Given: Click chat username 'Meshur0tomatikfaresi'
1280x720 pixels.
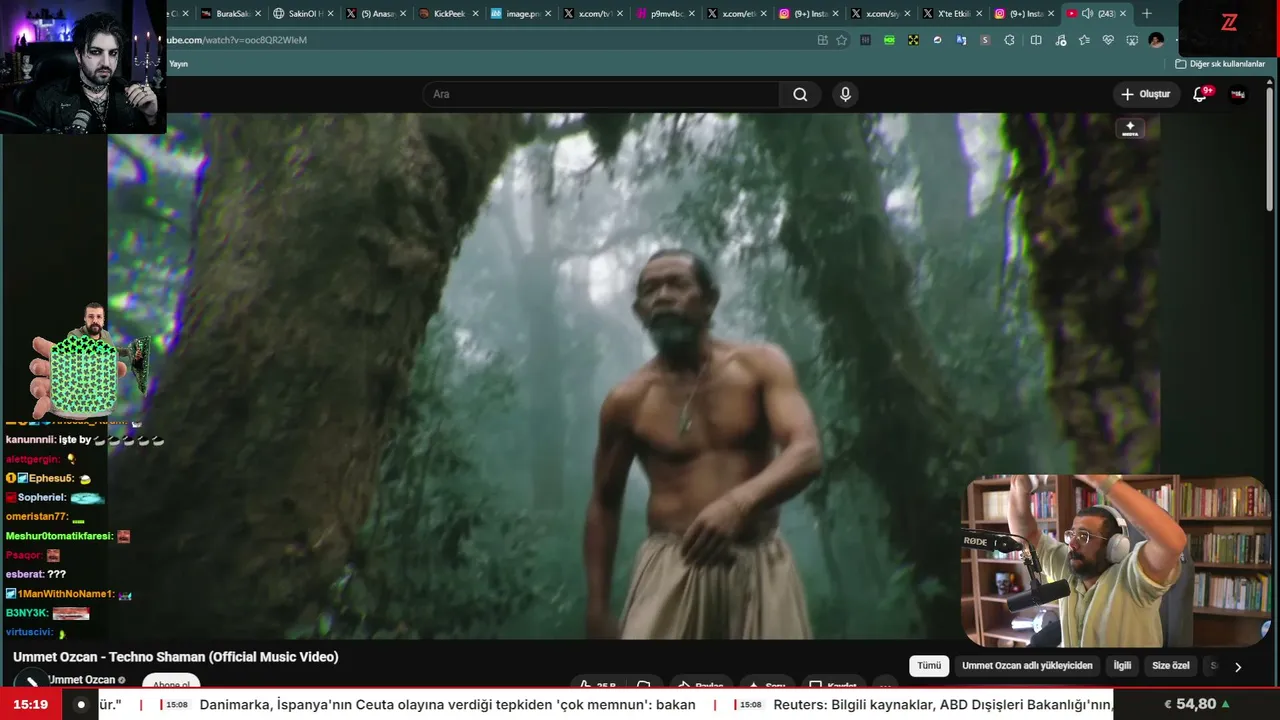Looking at the screenshot, I should pos(59,536).
